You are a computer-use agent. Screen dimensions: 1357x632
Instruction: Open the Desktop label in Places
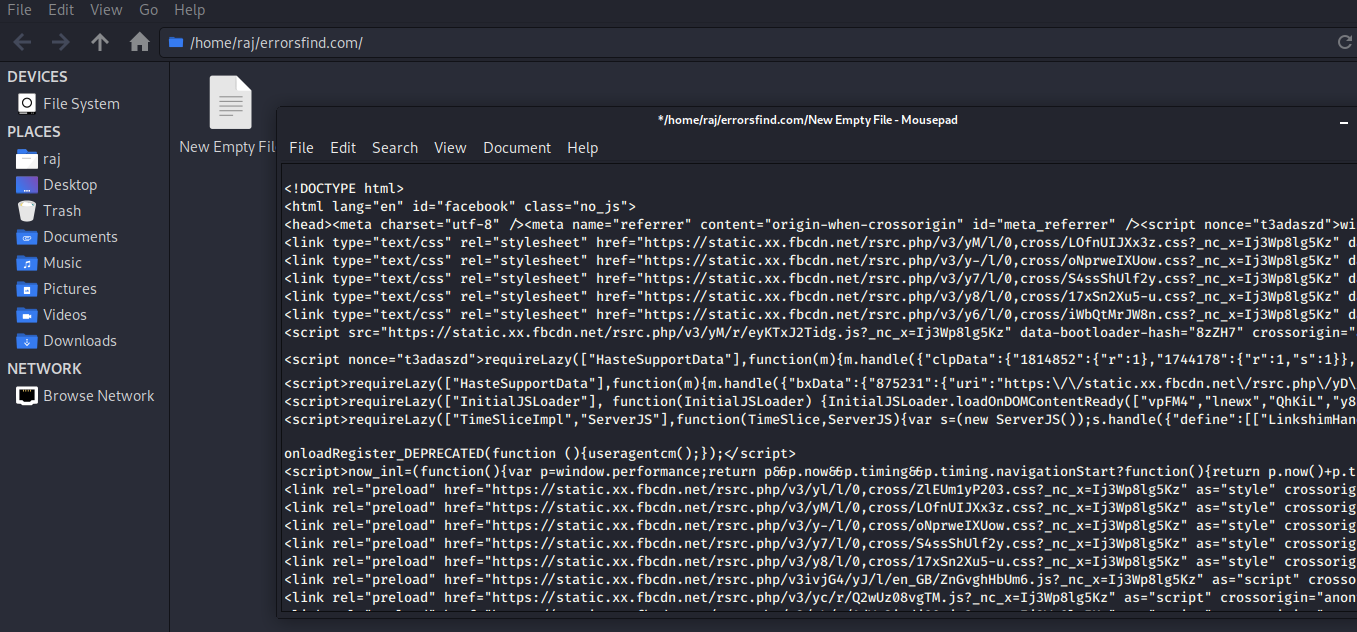click(70, 185)
